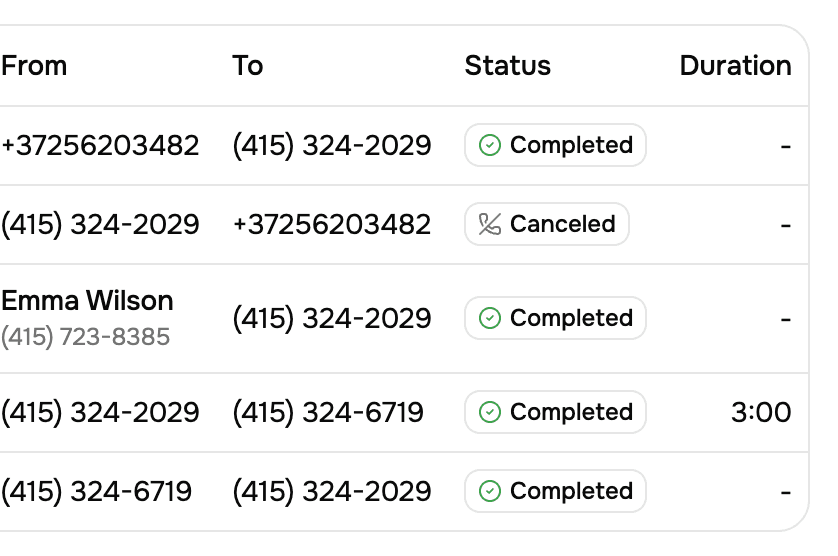Image resolution: width=838 pixels, height=556 pixels.
Task: Click check icon in the last row
Action: tap(489, 491)
